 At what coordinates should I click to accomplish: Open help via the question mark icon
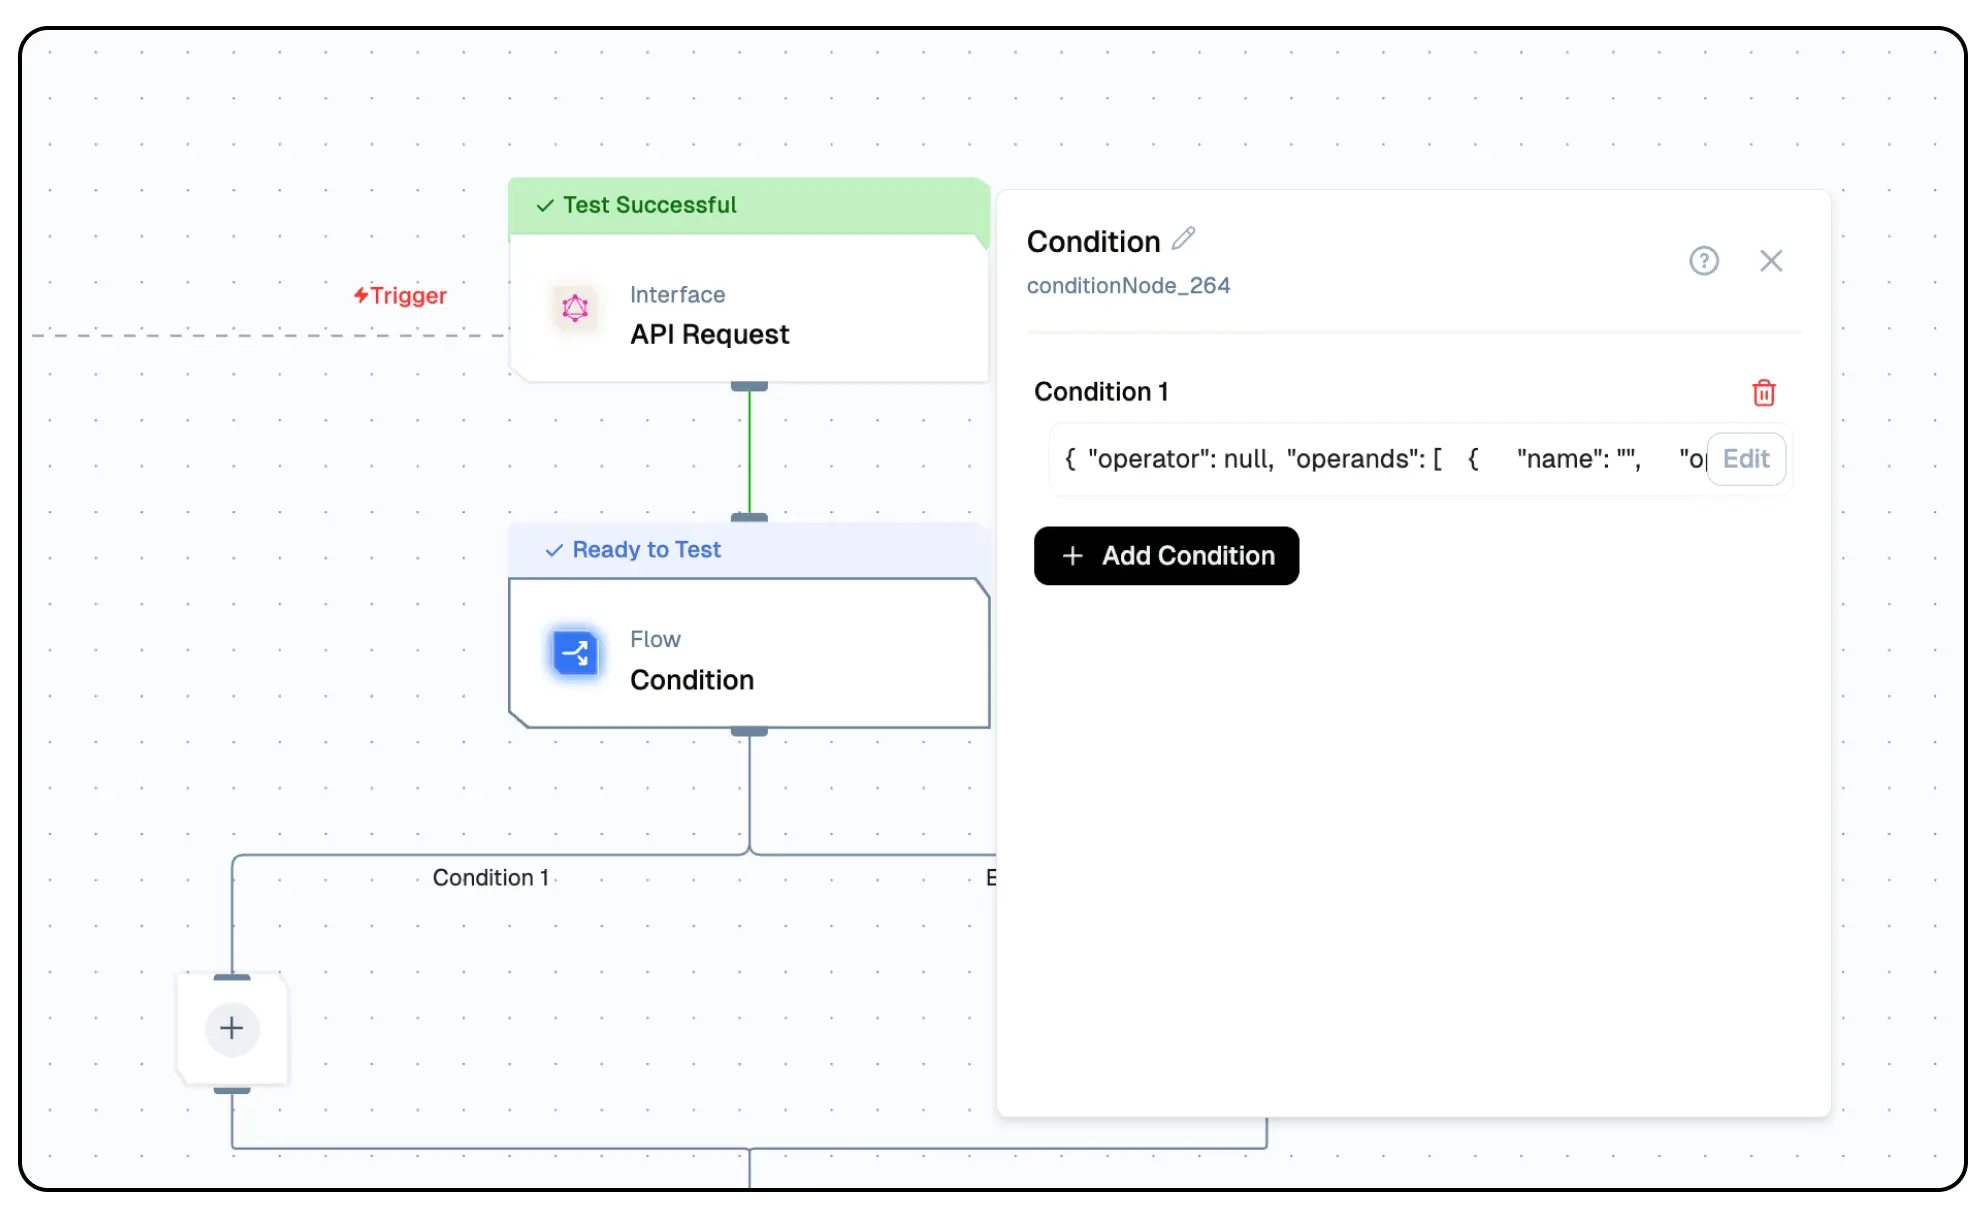tap(1704, 261)
